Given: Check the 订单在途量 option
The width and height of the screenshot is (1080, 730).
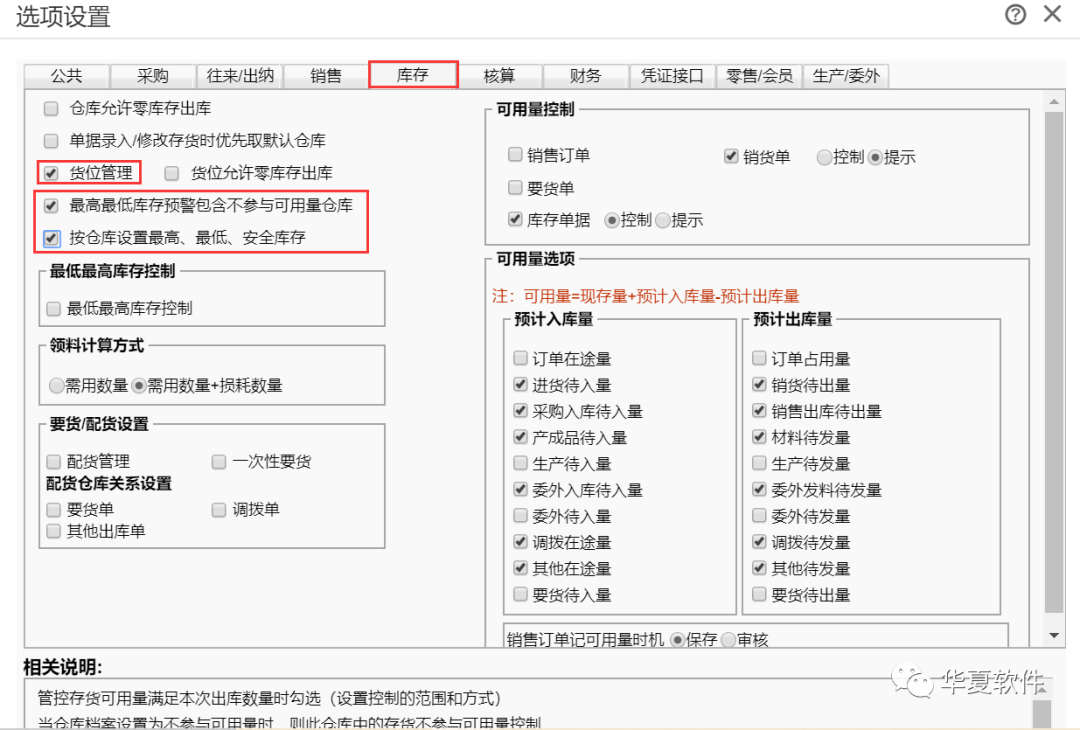Looking at the screenshot, I should pyautogui.click(x=520, y=359).
